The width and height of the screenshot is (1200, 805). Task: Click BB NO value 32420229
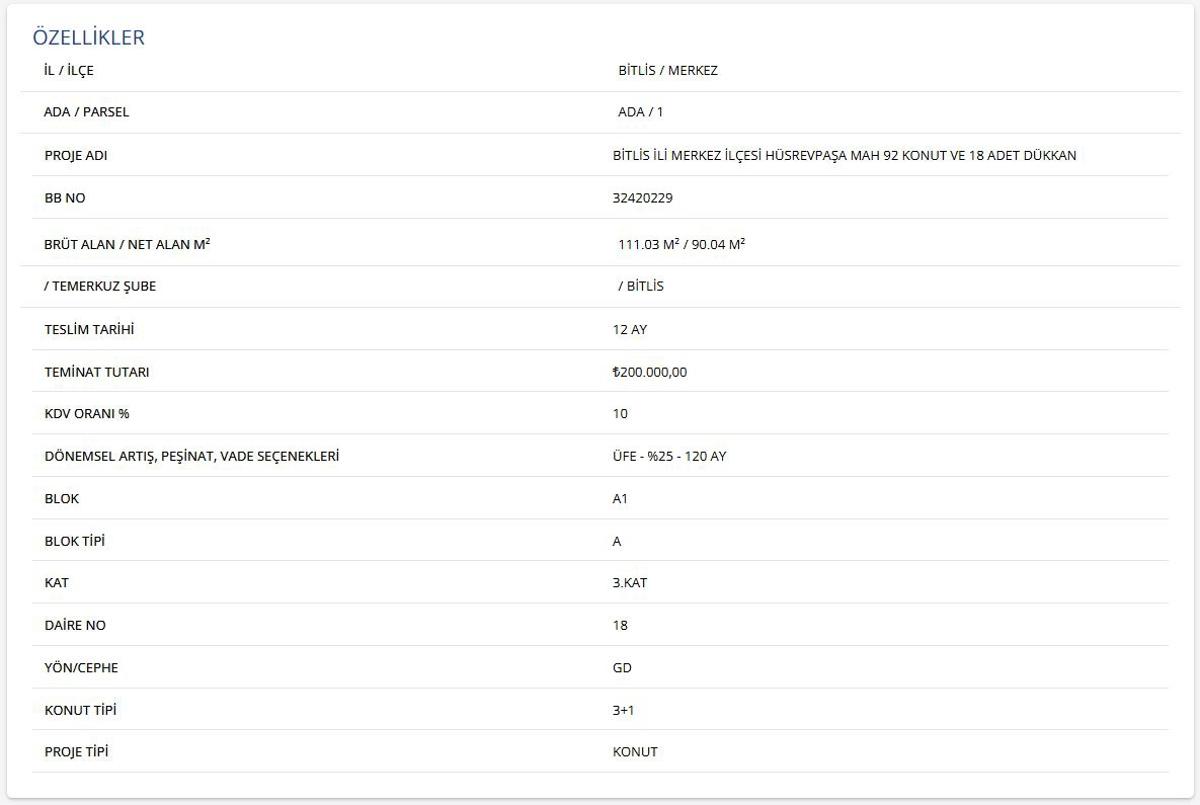coord(642,198)
